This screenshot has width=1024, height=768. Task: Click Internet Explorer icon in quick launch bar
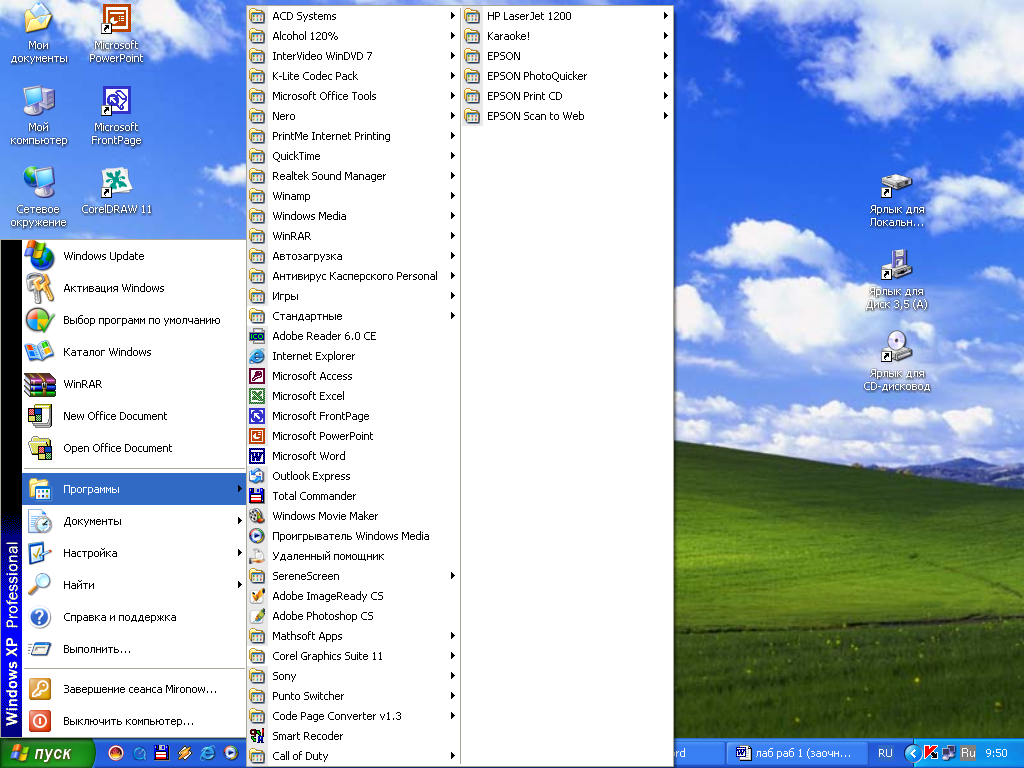click(x=208, y=753)
